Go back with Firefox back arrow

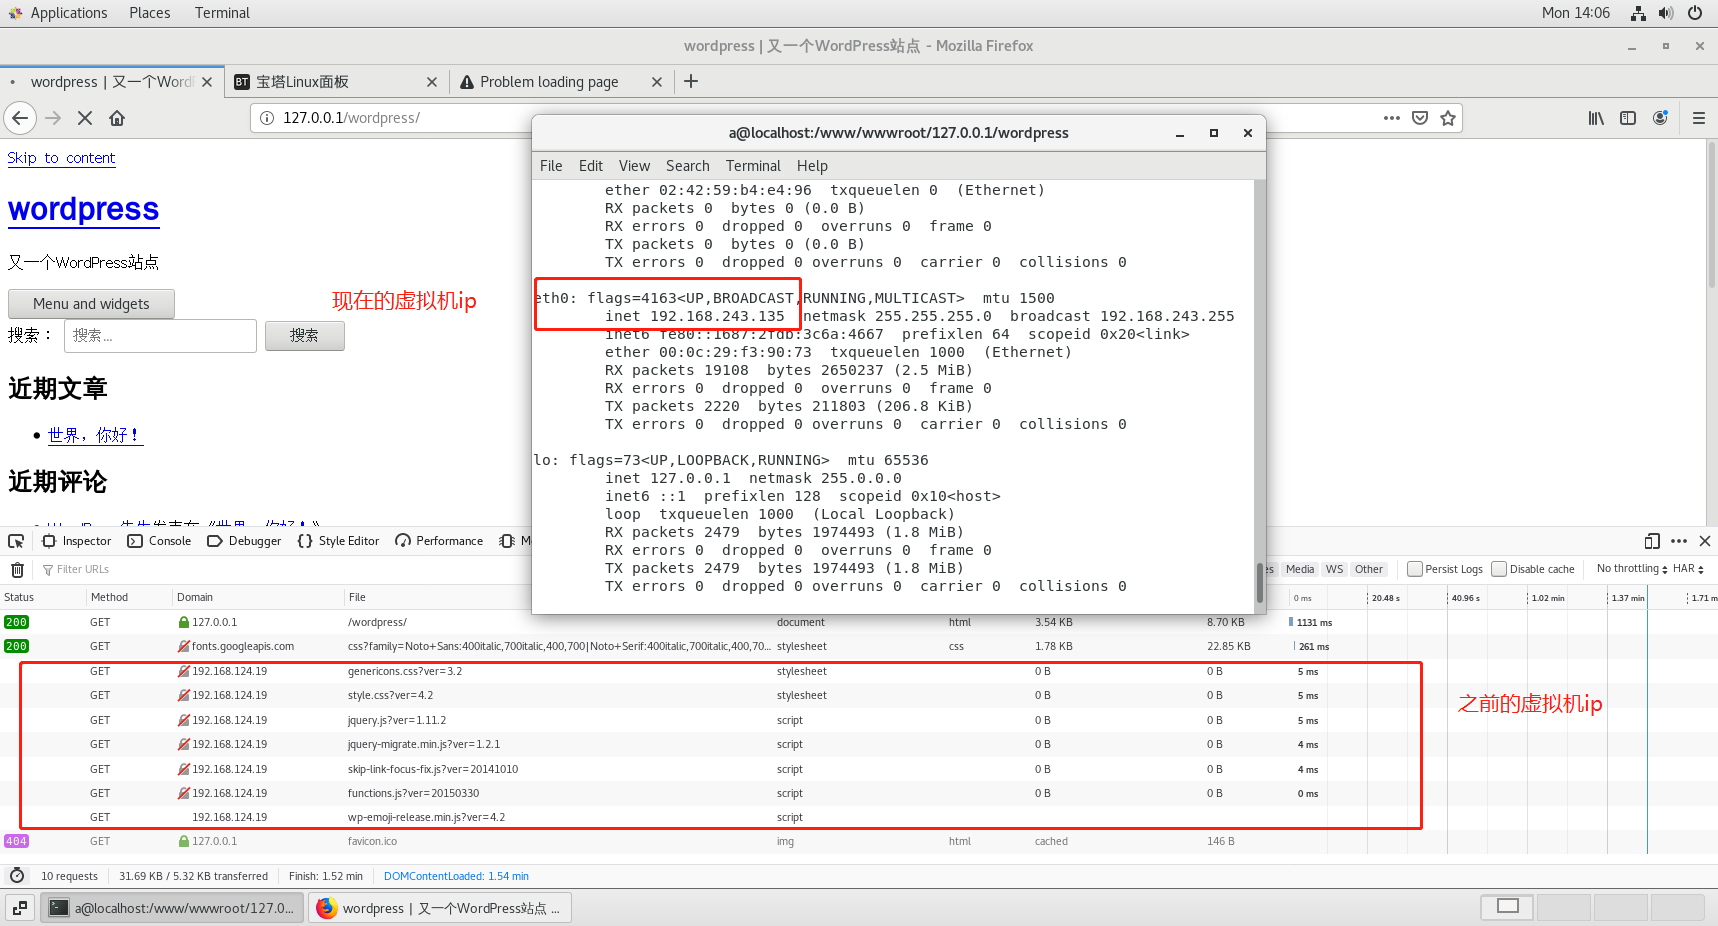click(x=20, y=118)
